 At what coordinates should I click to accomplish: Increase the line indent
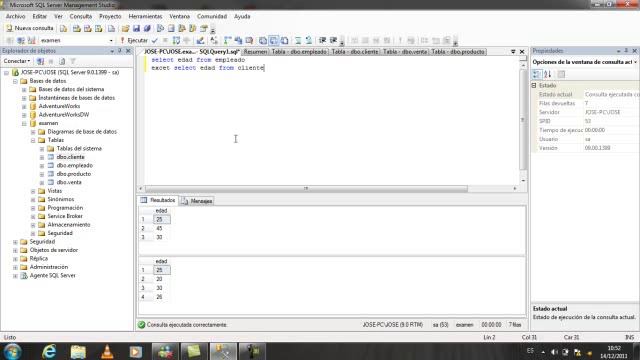coord(333,40)
